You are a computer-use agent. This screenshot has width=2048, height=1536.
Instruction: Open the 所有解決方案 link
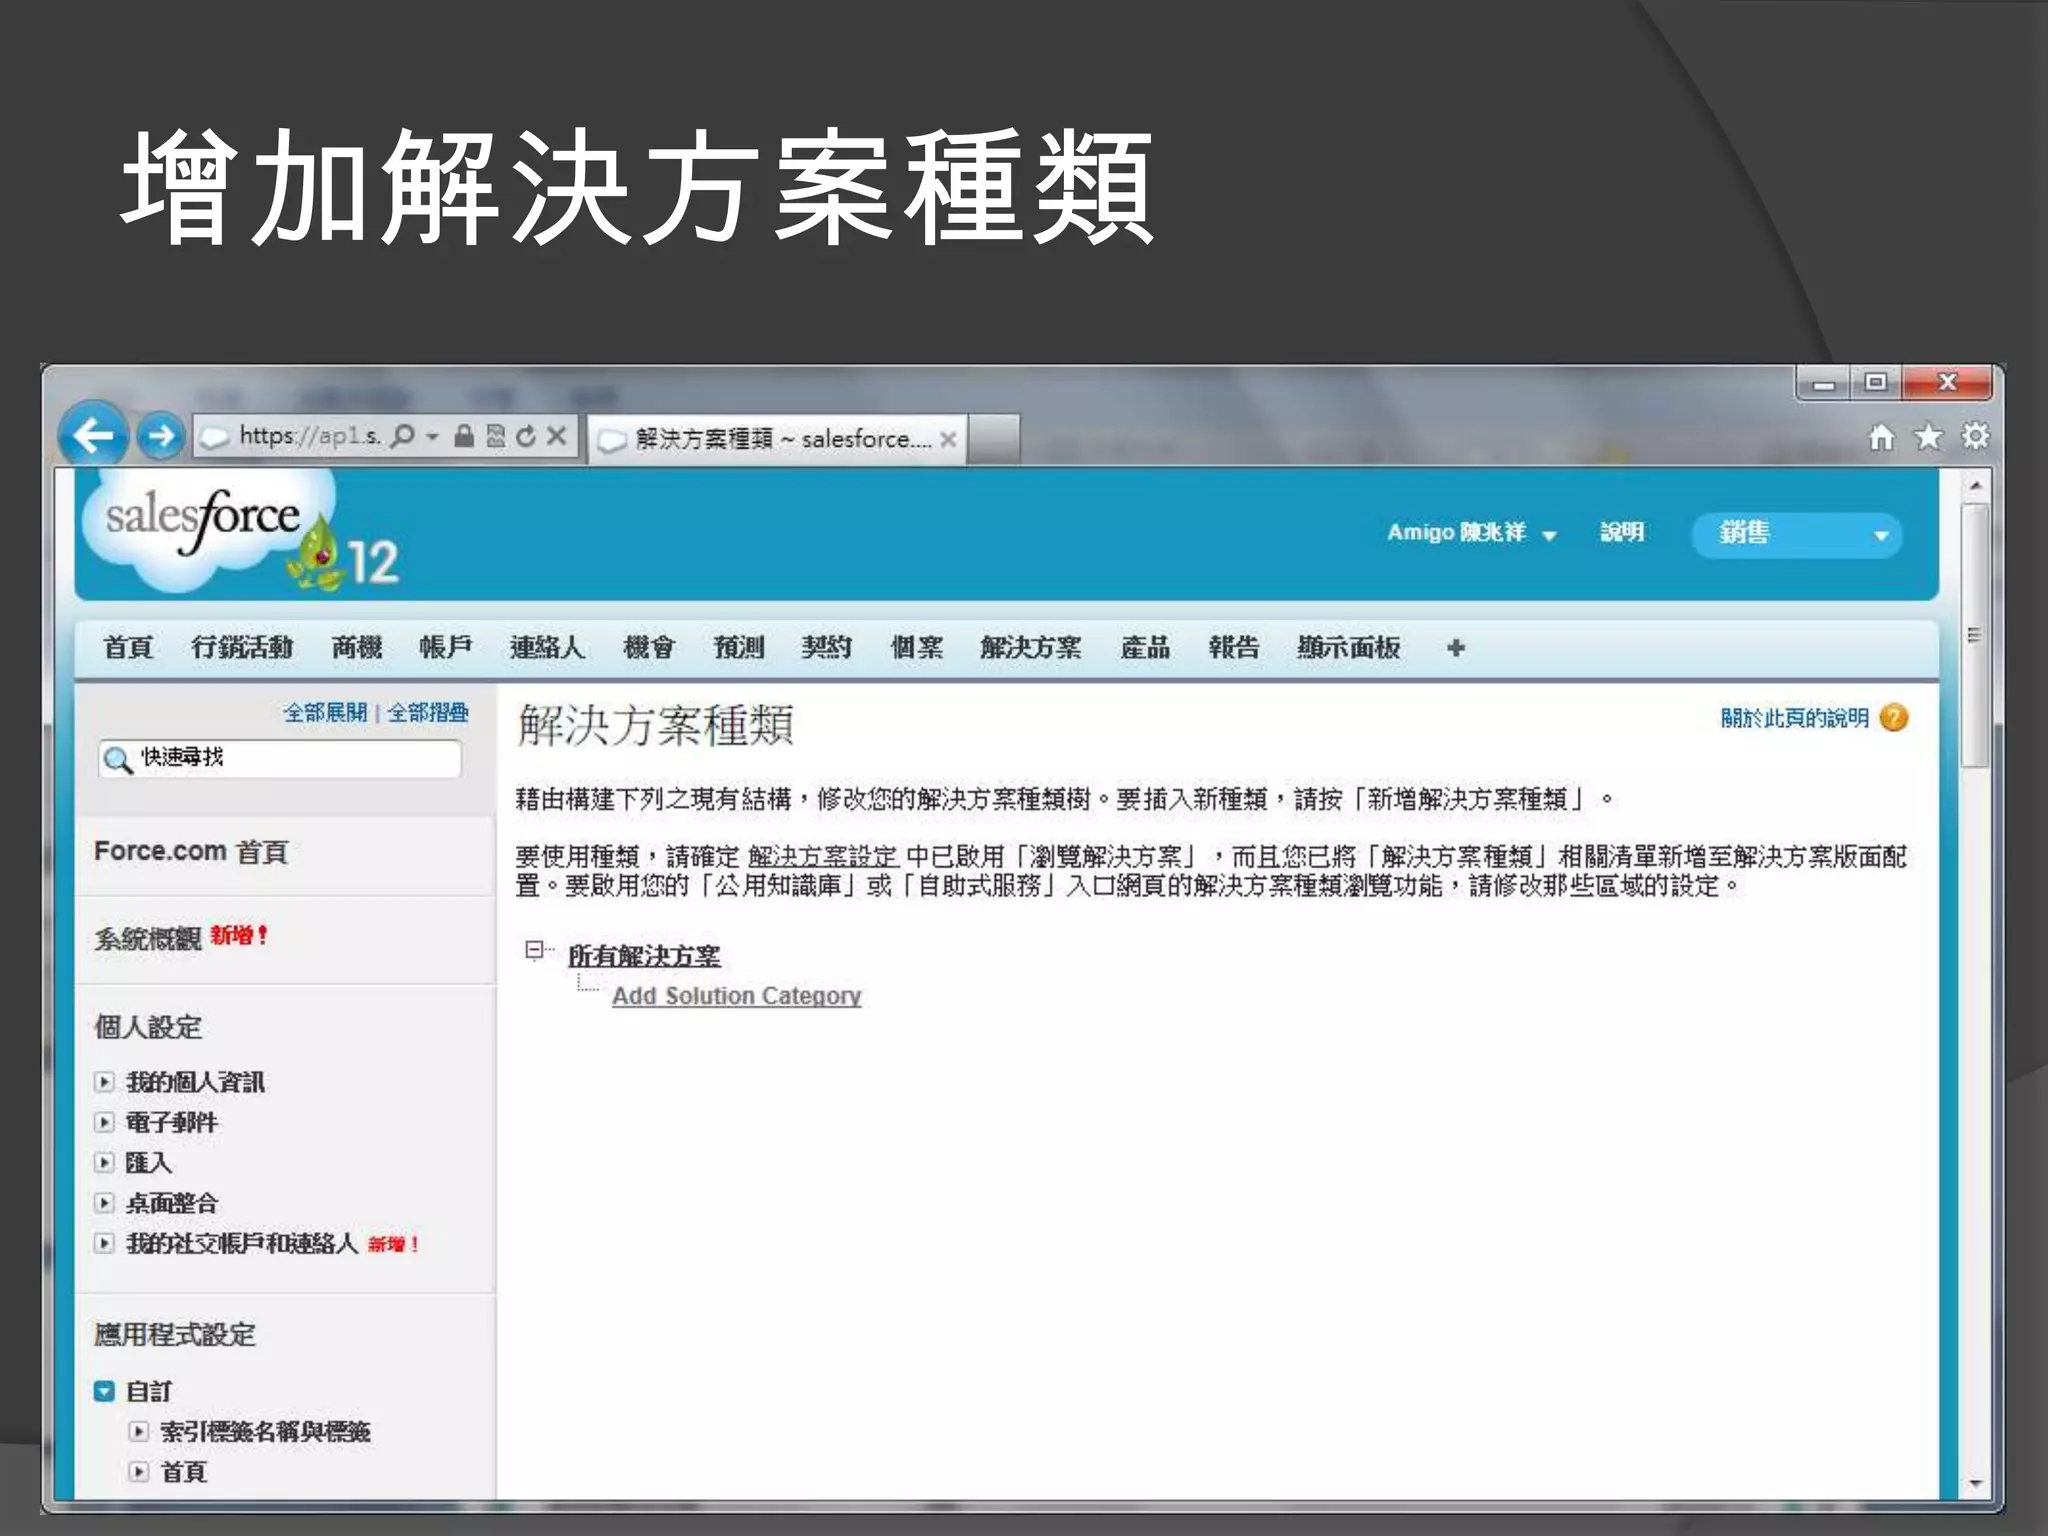pyautogui.click(x=644, y=956)
